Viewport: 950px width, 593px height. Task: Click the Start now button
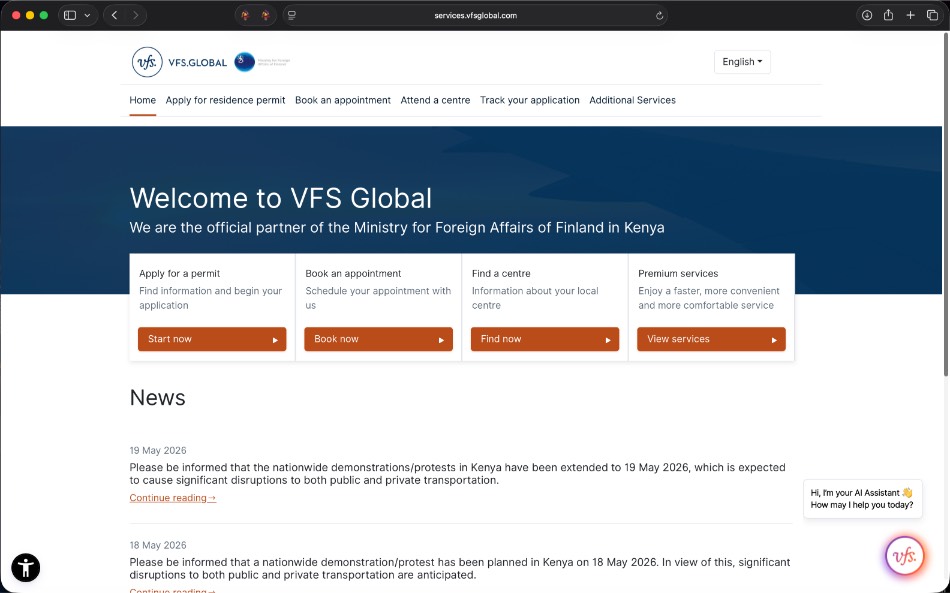coord(212,339)
